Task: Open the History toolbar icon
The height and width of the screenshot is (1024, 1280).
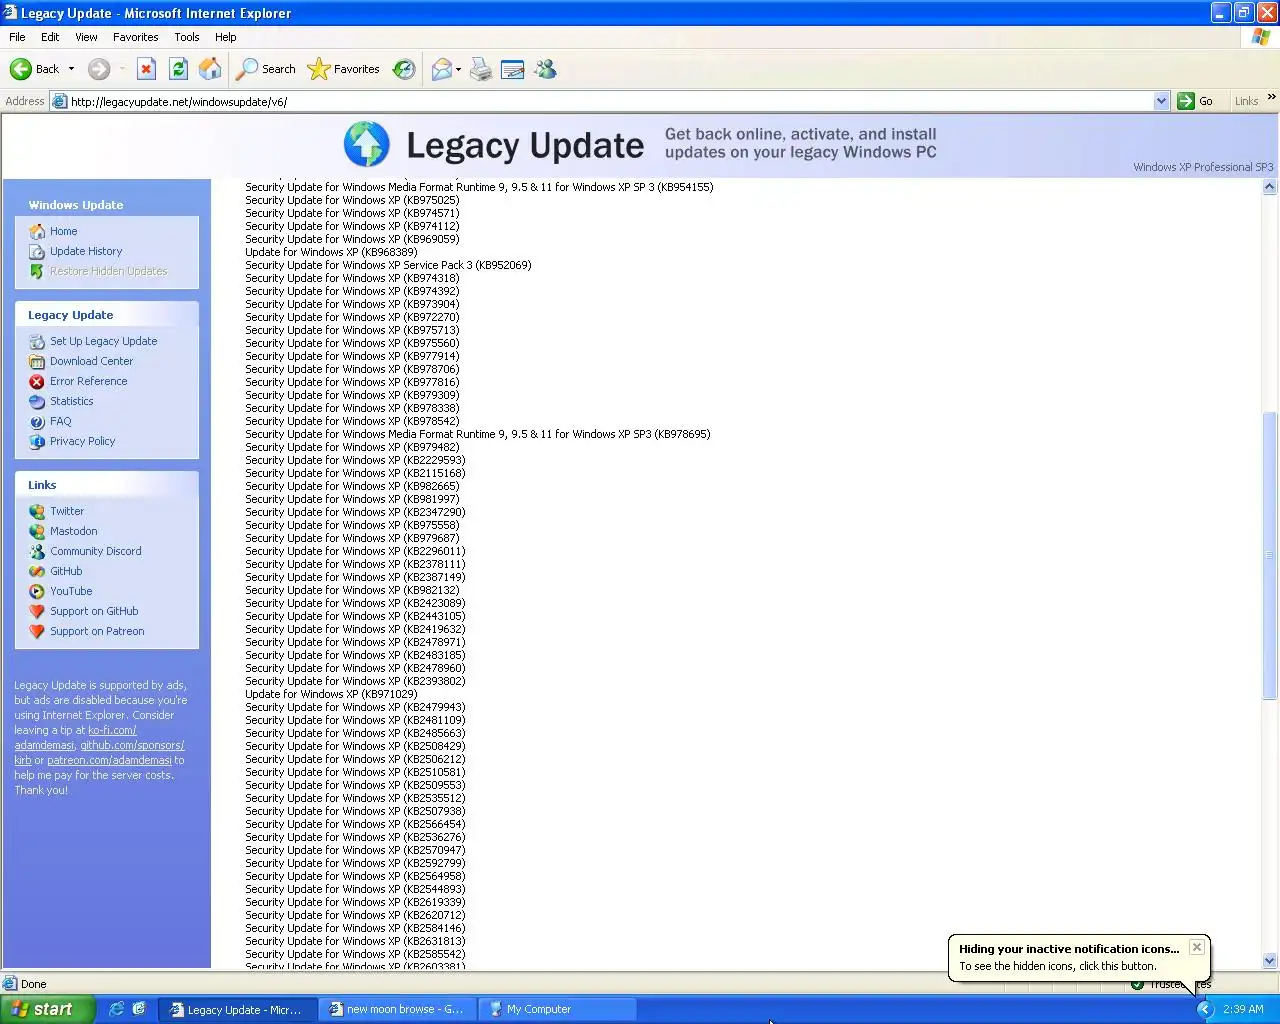Action: pyautogui.click(x=404, y=69)
